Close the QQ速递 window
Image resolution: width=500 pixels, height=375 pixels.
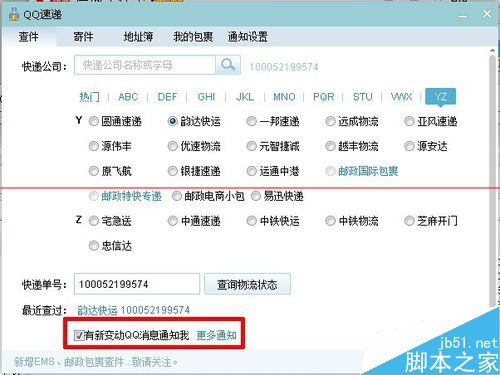click(487, 14)
